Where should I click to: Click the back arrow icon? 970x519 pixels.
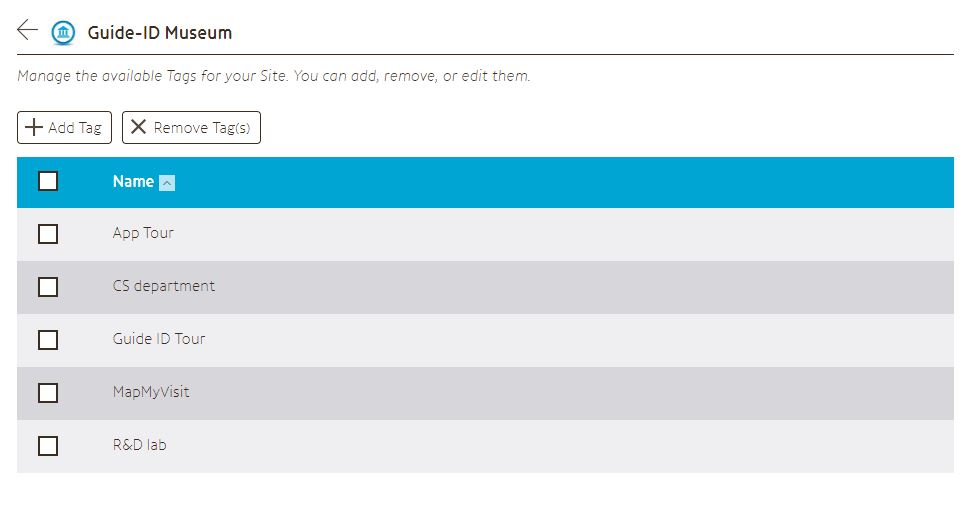pos(27,29)
